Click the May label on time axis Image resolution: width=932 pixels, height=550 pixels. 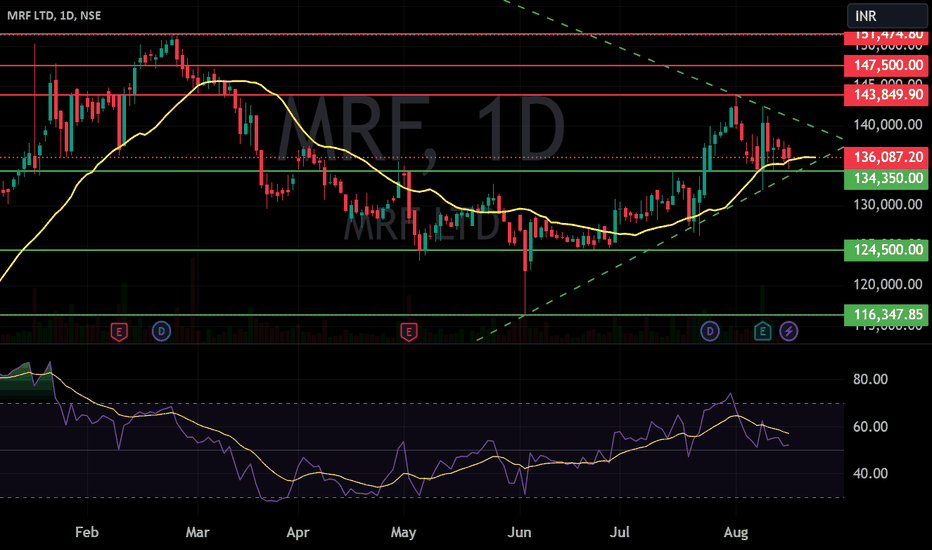404,532
